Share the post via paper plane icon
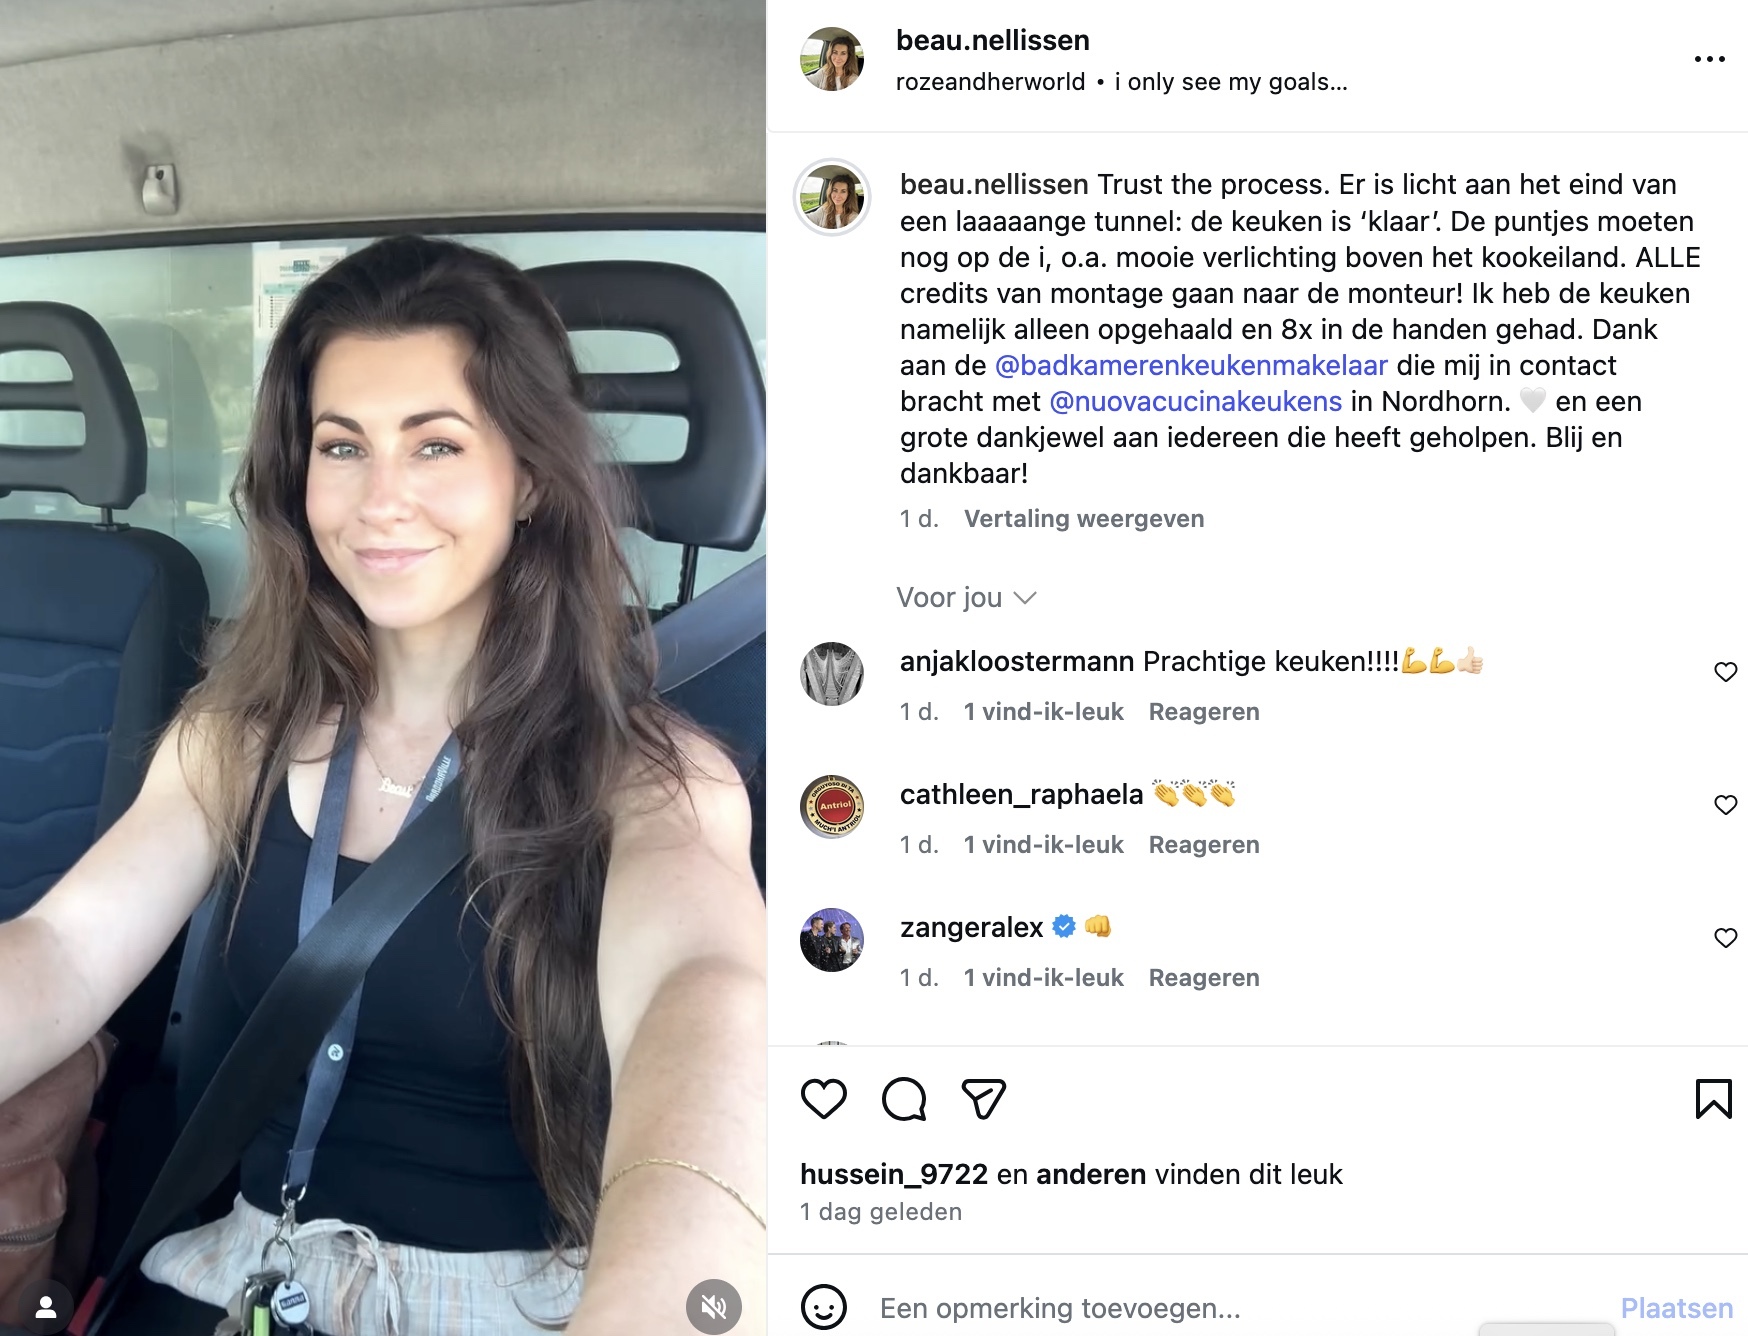The height and width of the screenshot is (1336, 1748). point(983,1099)
